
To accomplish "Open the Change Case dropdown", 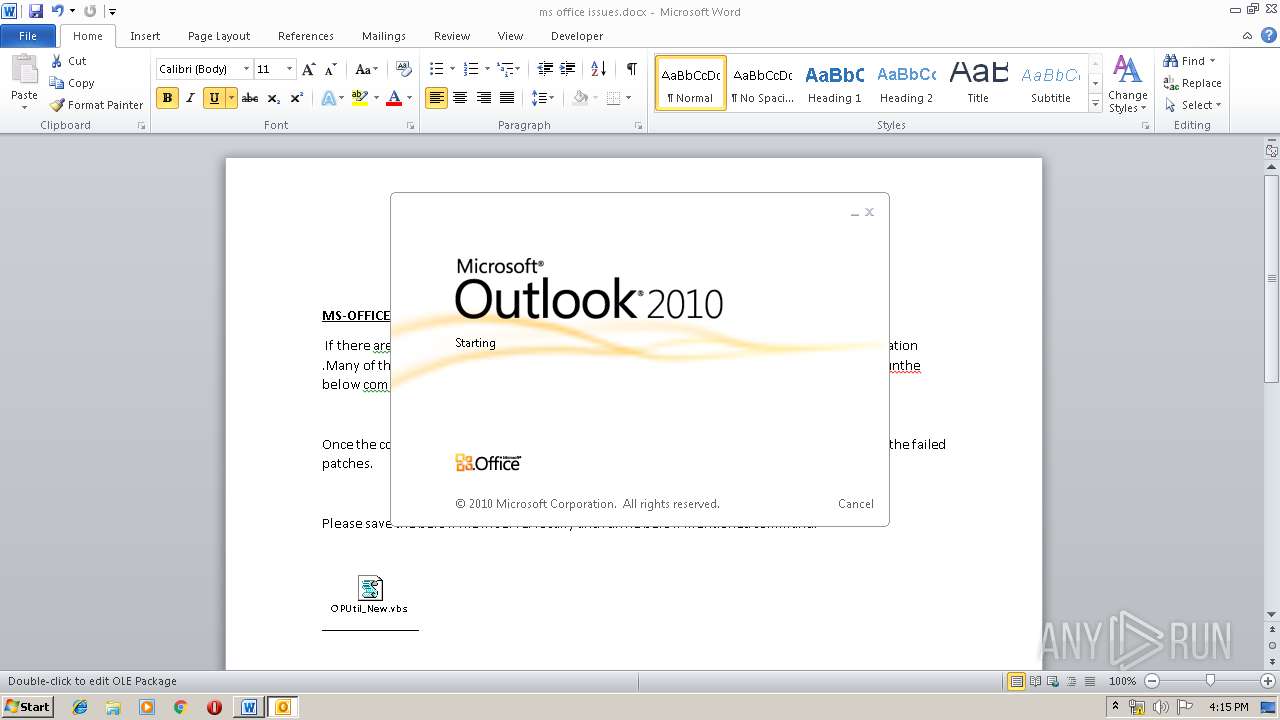I will 367,69.
